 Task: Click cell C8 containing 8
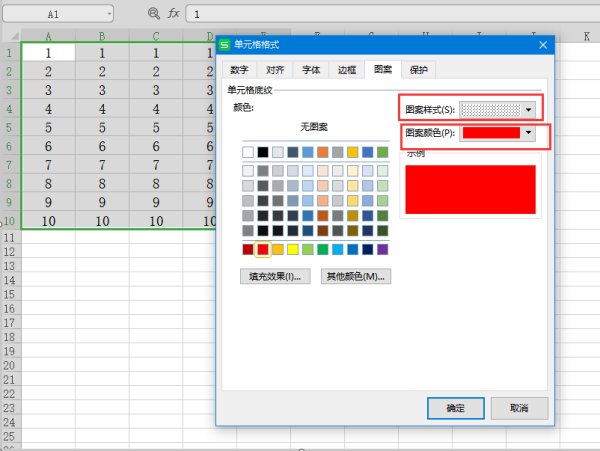pyautogui.click(x=156, y=184)
